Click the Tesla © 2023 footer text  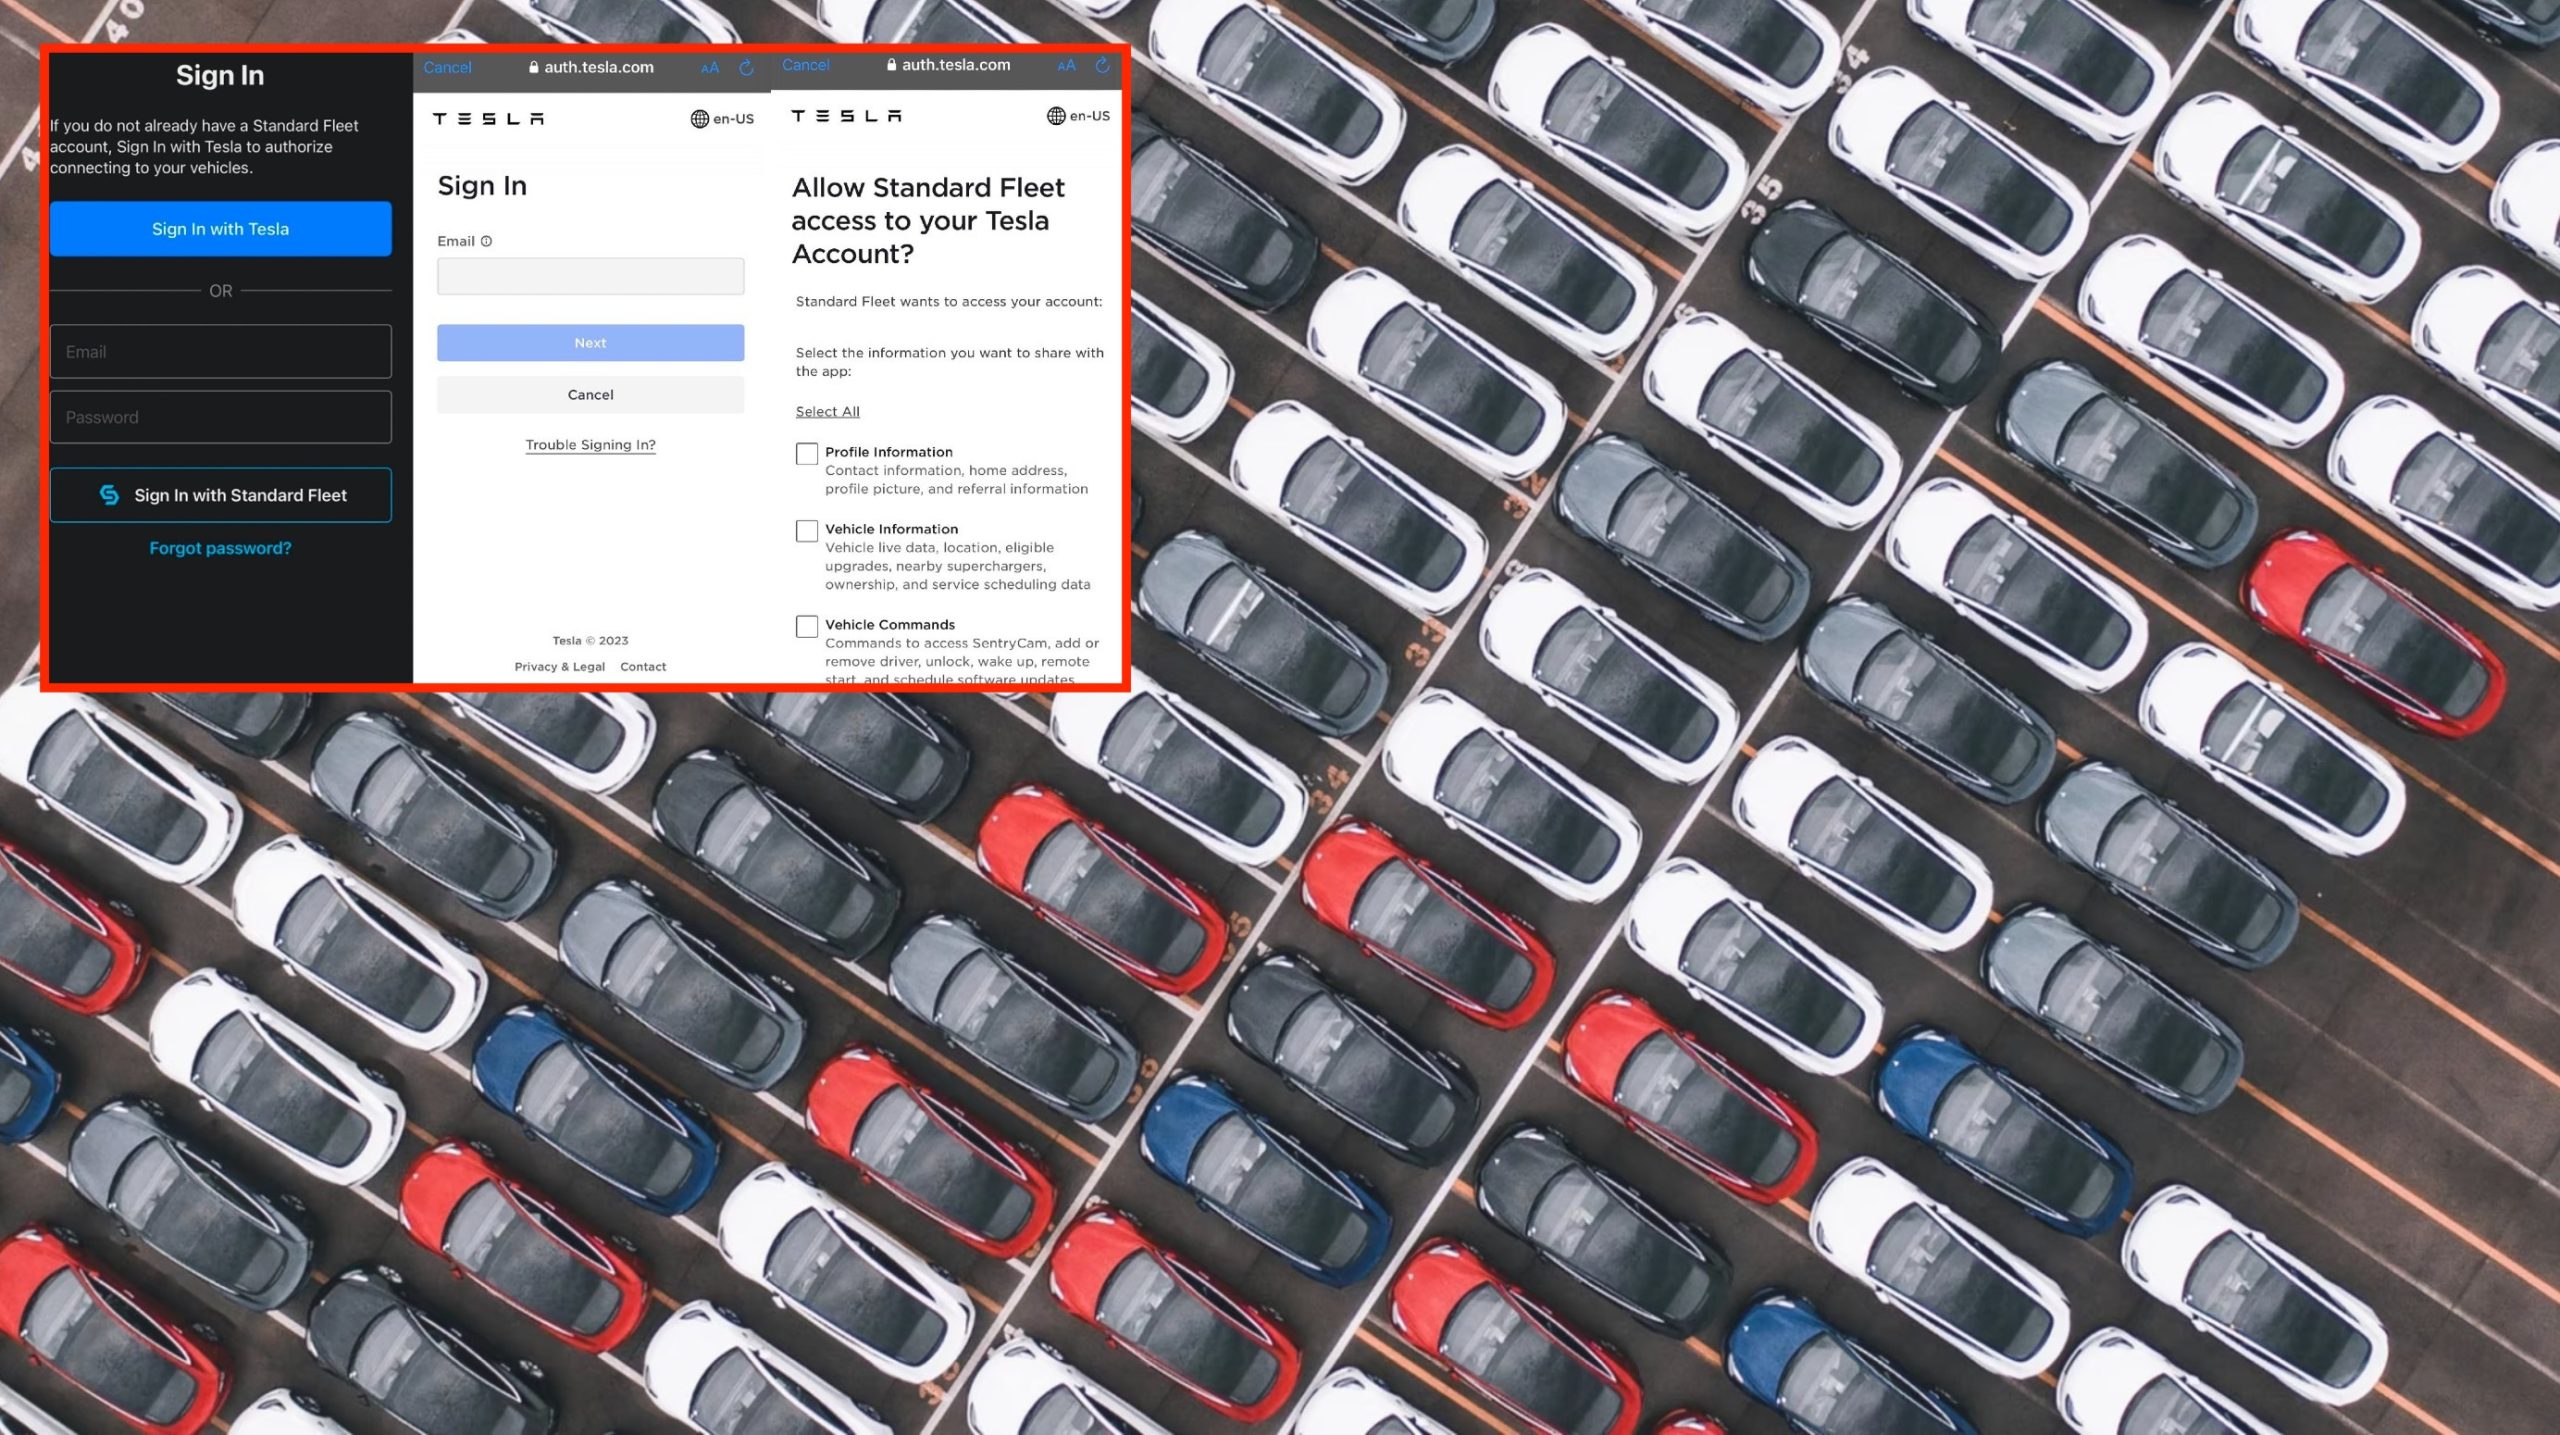(590, 641)
